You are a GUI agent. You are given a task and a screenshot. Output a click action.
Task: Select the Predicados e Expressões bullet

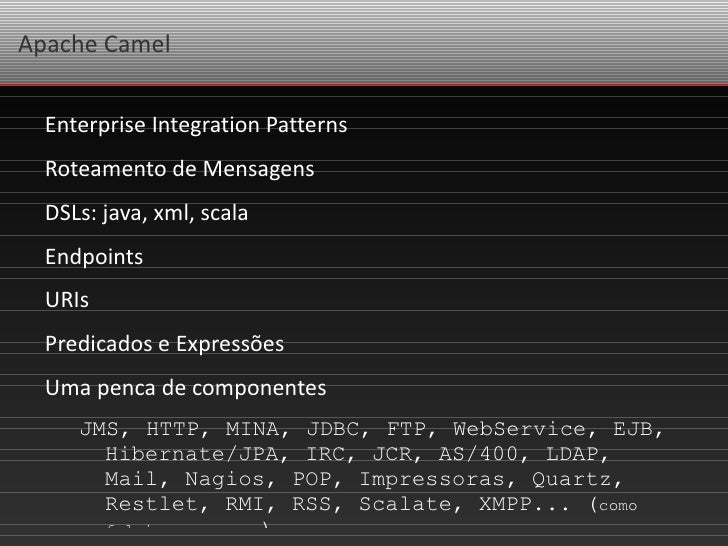pos(164,345)
